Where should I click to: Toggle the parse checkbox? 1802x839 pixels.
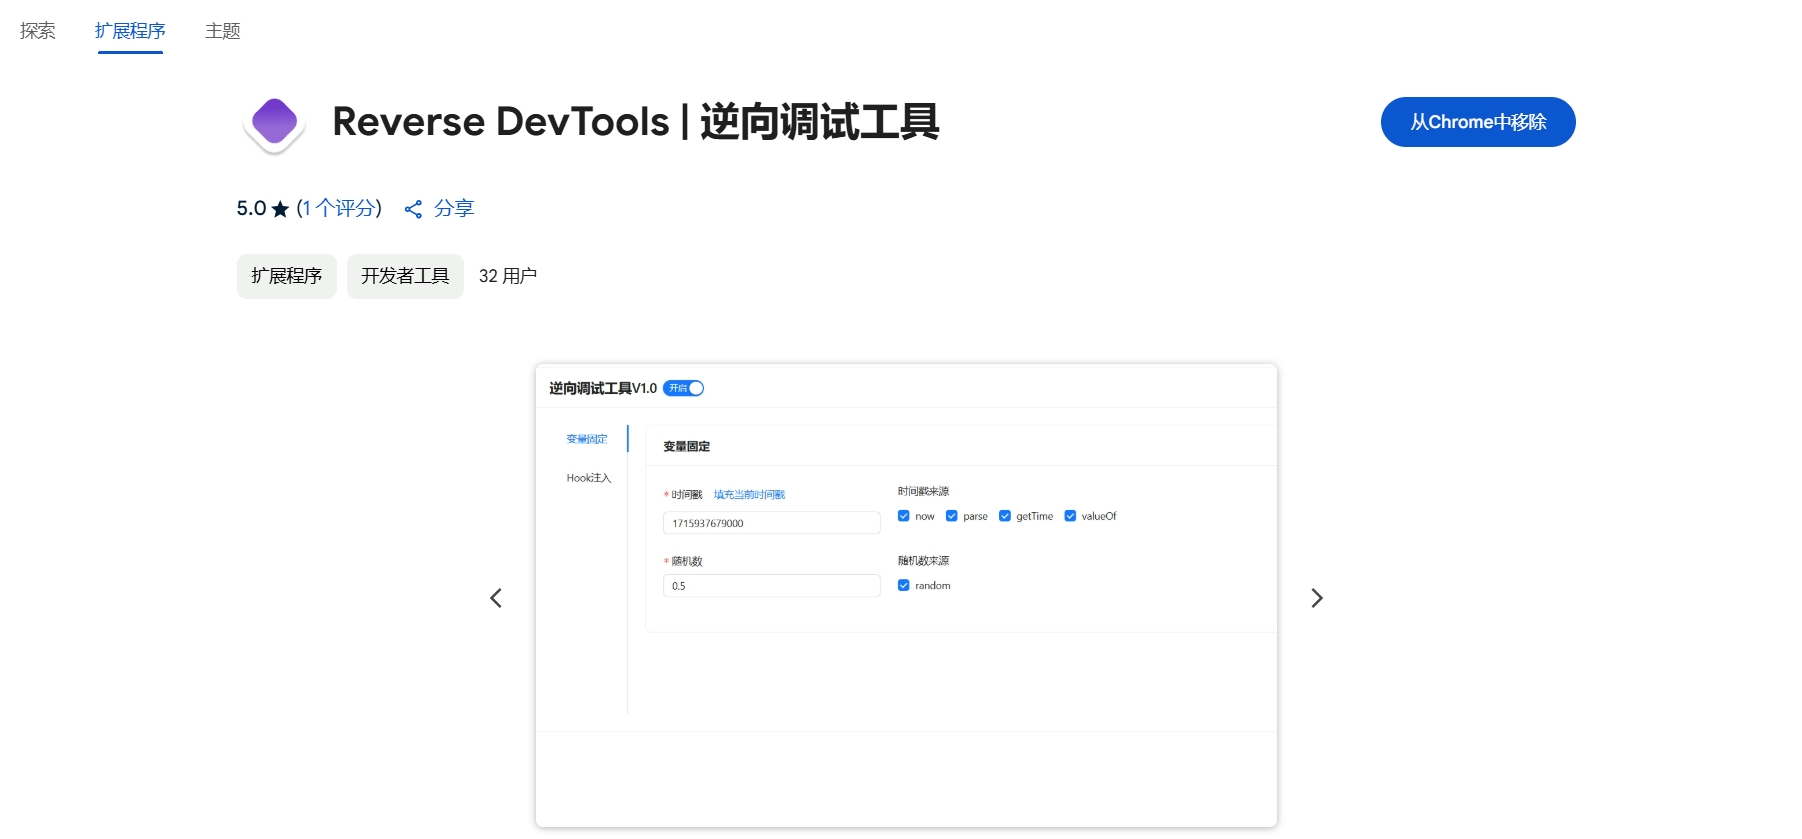[951, 516]
